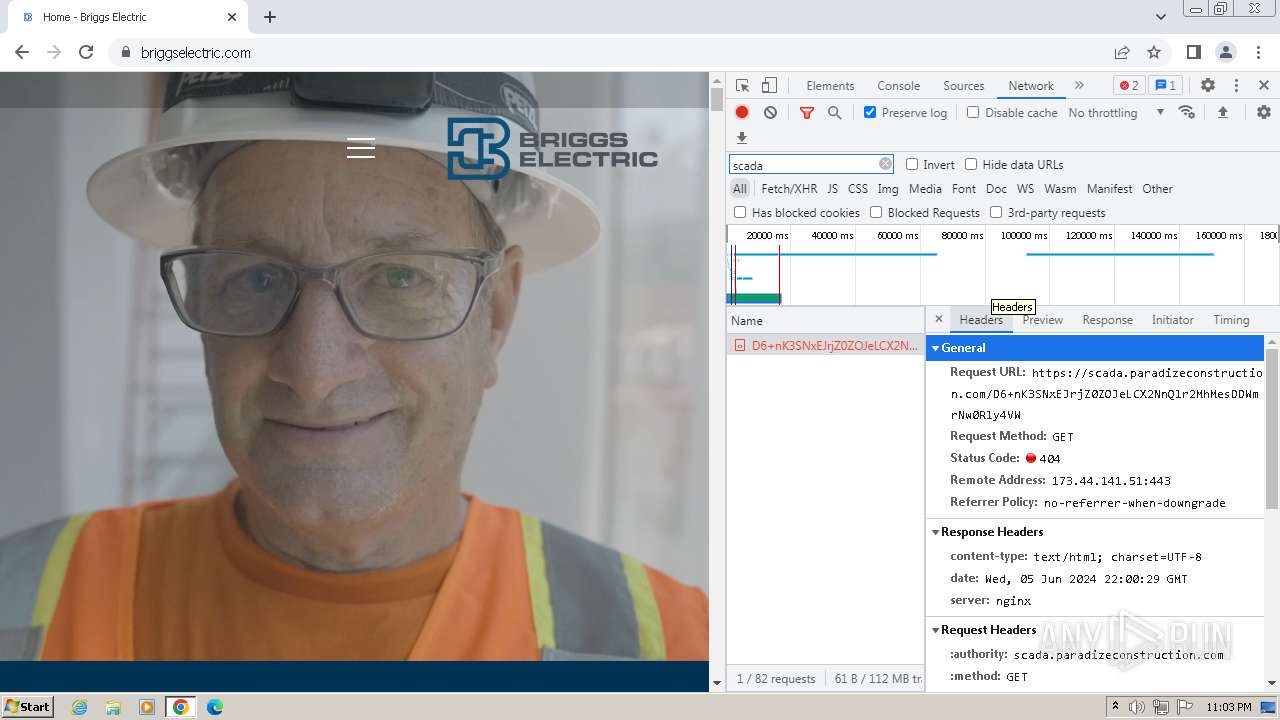Screen dimensions: 1280x720
Task: Toggle the device toolbar icon
Action: pos(769,86)
